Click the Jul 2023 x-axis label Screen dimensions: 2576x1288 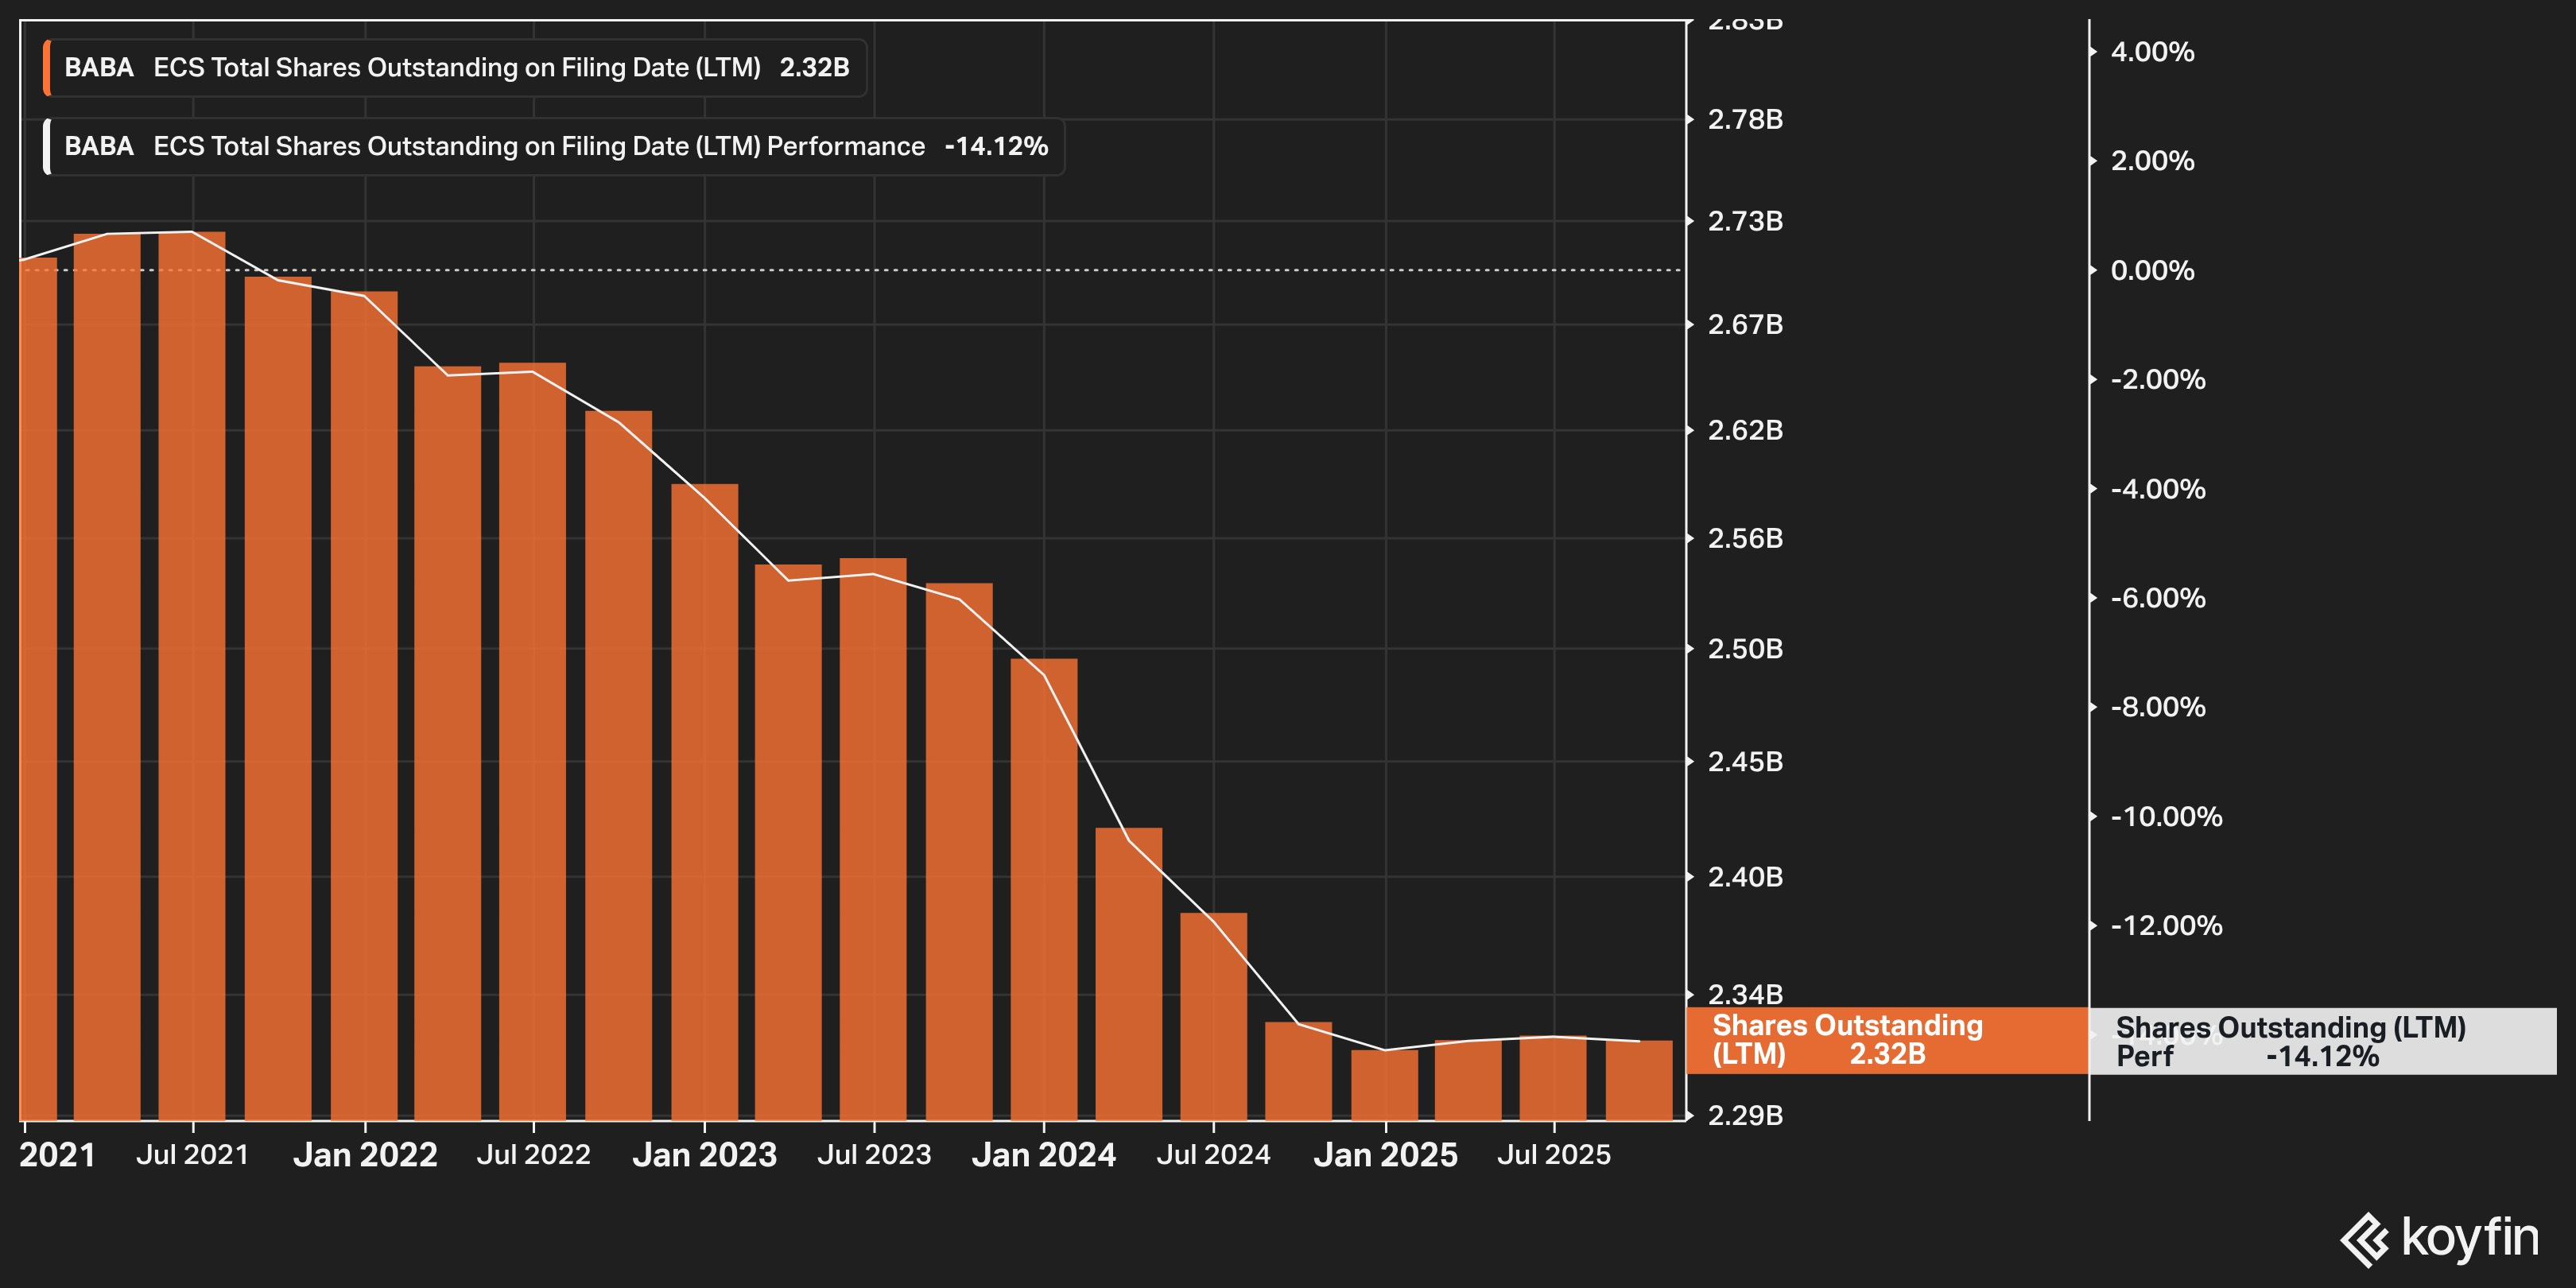coord(874,1155)
